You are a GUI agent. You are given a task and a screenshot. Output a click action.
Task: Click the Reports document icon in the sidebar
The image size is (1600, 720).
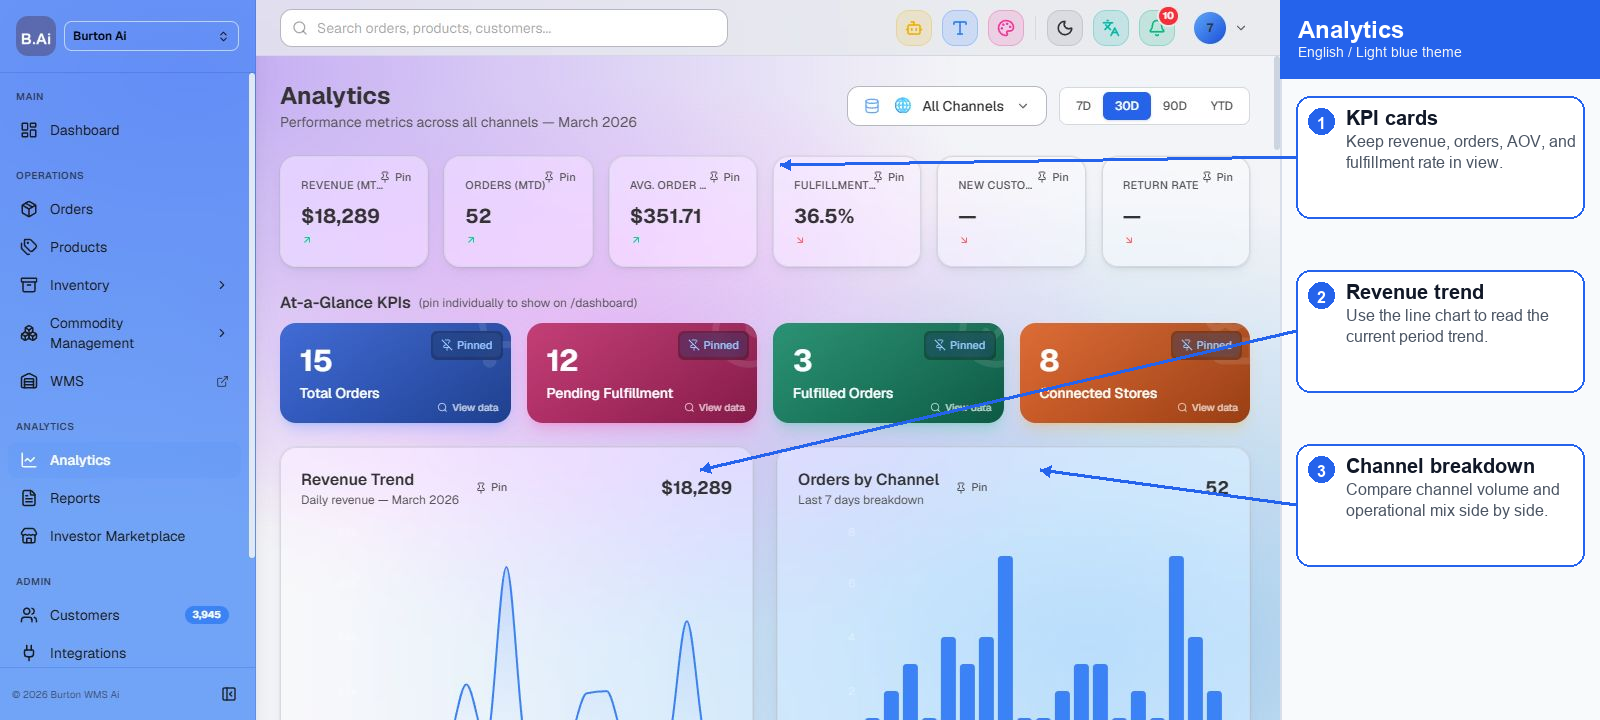tap(29, 498)
